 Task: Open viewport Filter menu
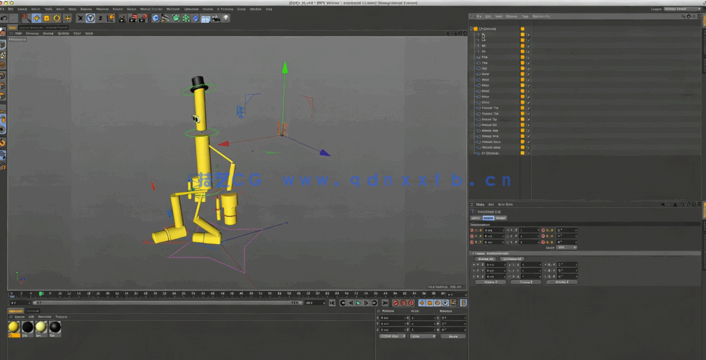click(77, 33)
